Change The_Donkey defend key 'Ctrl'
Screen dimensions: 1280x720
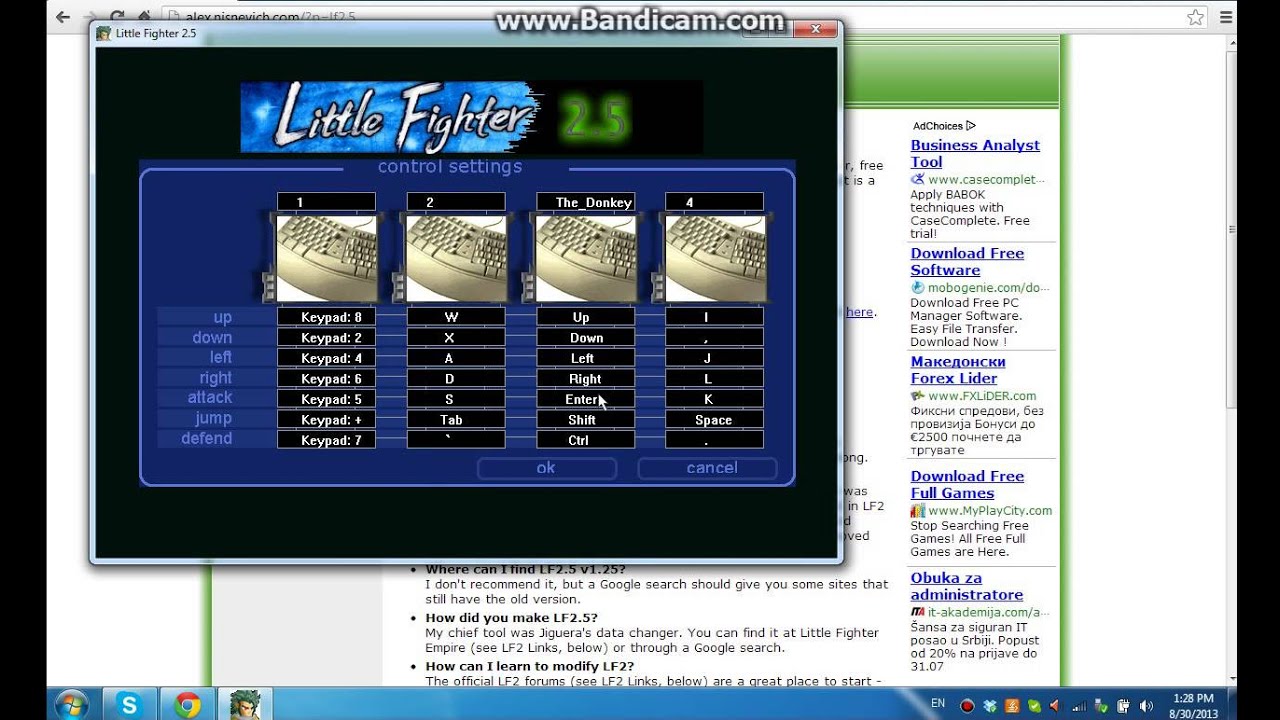click(586, 440)
